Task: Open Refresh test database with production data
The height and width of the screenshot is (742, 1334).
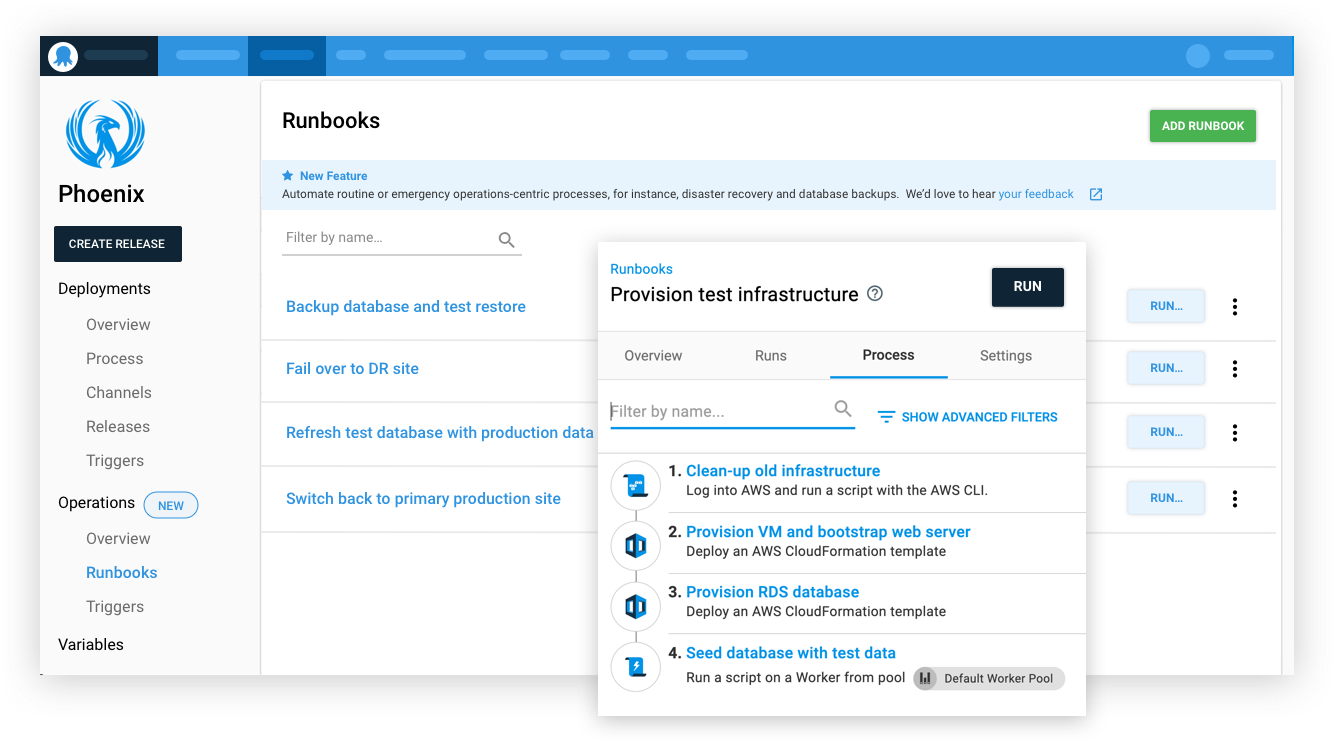Action: [x=440, y=433]
